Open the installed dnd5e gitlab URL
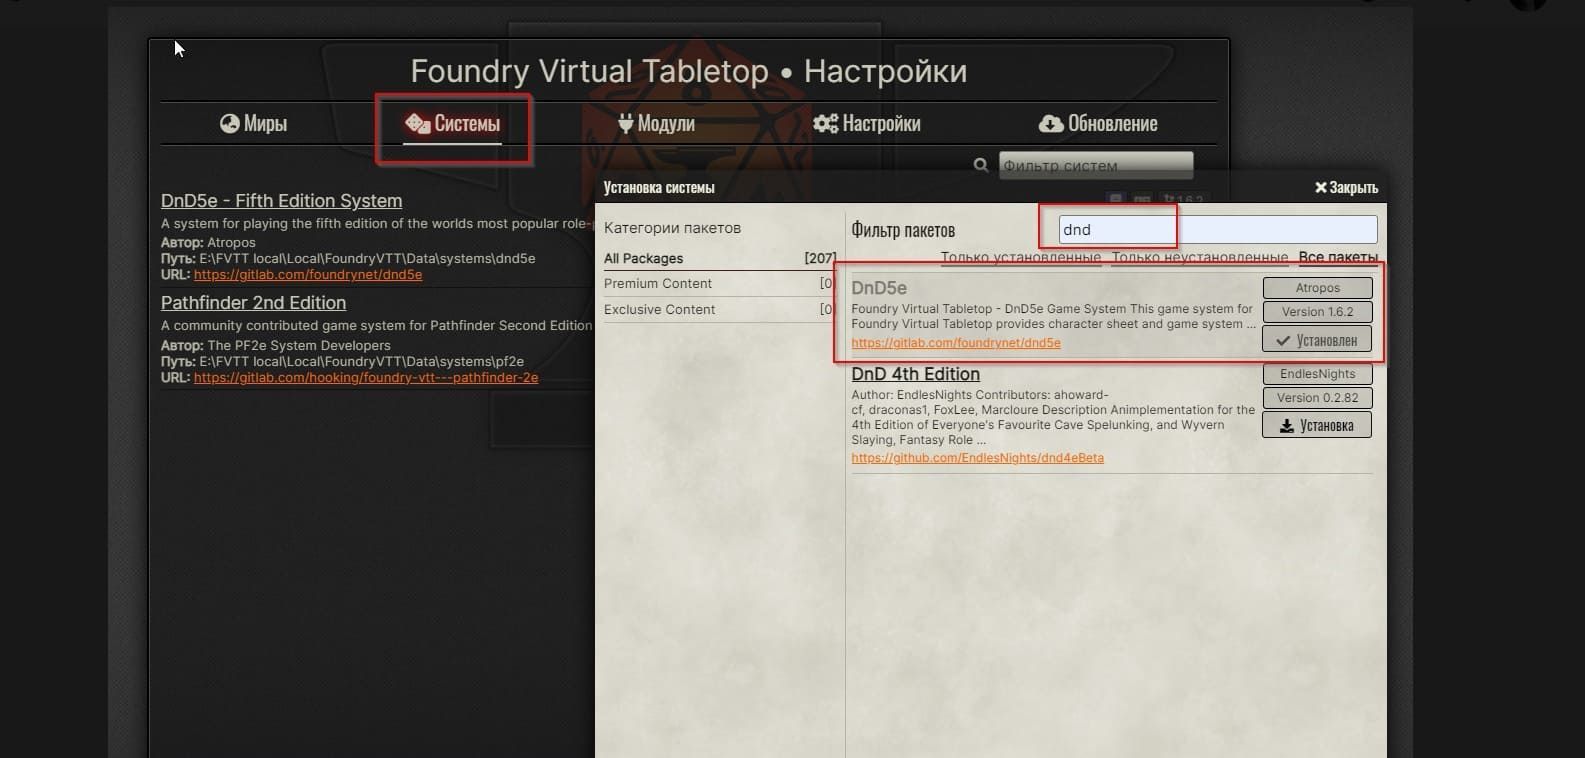 click(x=308, y=274)
